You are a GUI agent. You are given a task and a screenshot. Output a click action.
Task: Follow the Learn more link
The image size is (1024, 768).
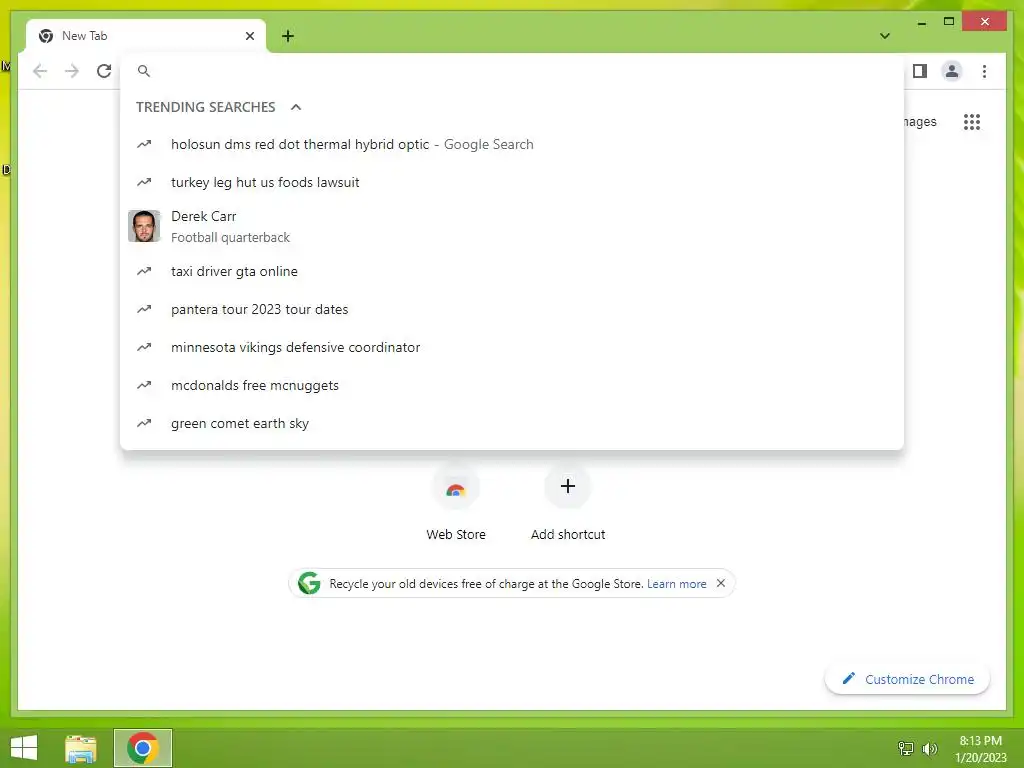pyautogui.click(x=677, y=584)
